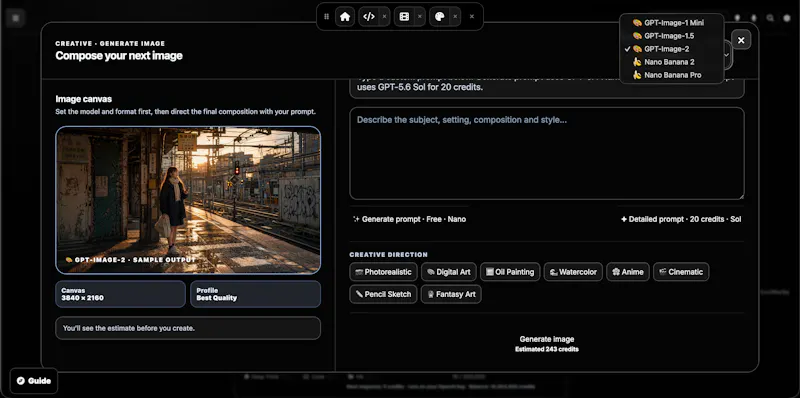Choose Nano Banana Pro model
Screen dimensions: 800x398
(x=671, y=75)
